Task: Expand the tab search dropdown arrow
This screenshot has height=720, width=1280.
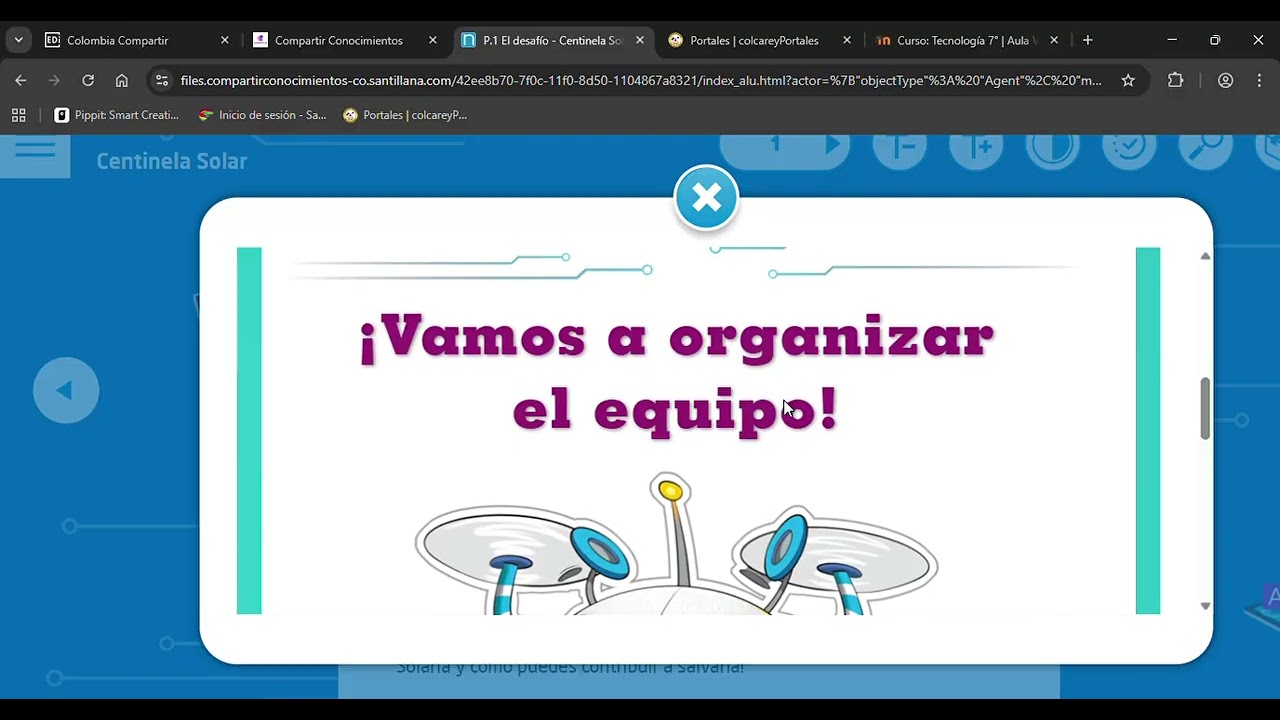Action: 18,41
